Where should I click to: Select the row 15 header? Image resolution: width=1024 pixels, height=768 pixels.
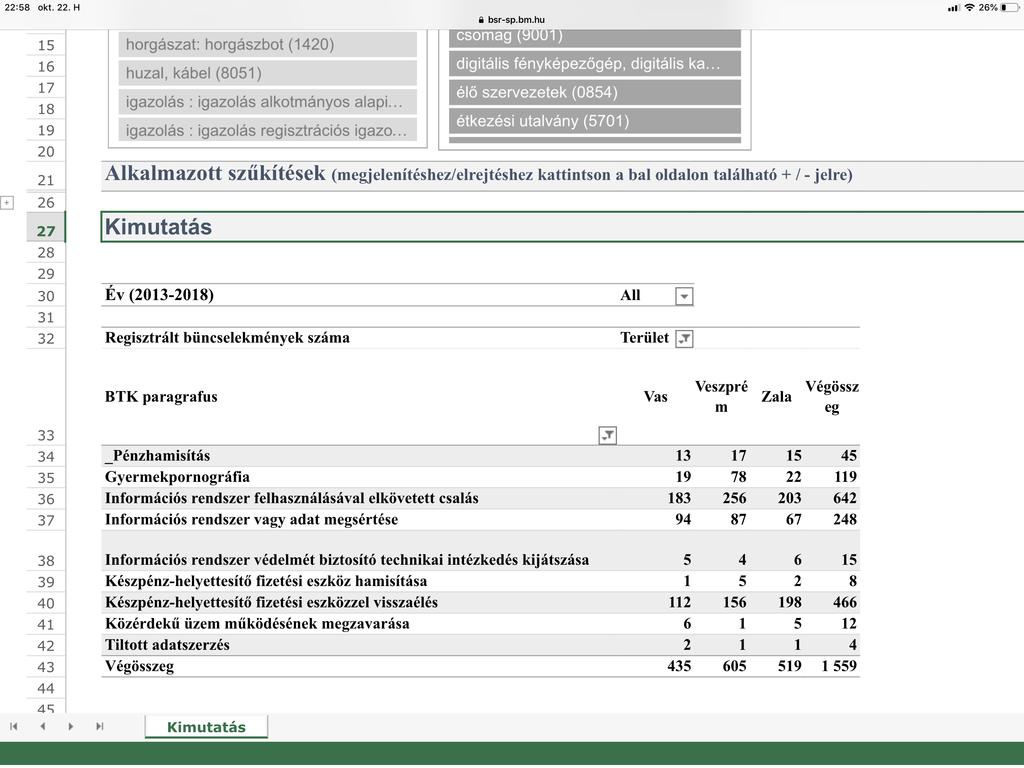(x=46, y=45)
